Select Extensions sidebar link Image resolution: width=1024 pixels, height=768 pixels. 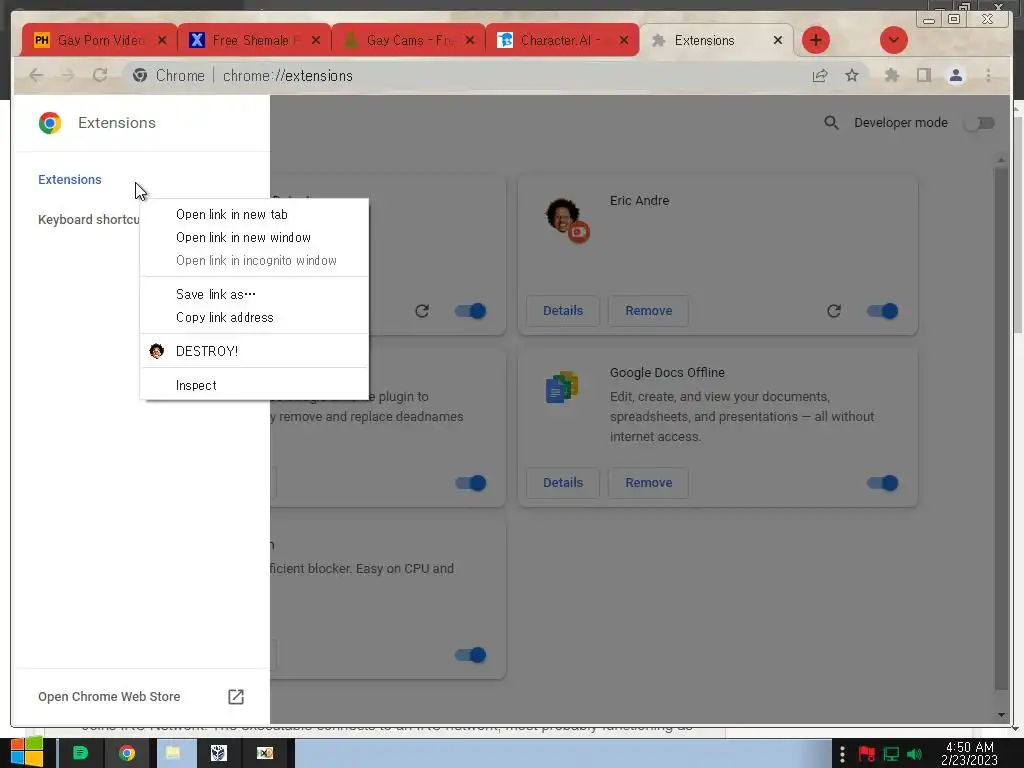pyautogui.click(x=70, y=180)
